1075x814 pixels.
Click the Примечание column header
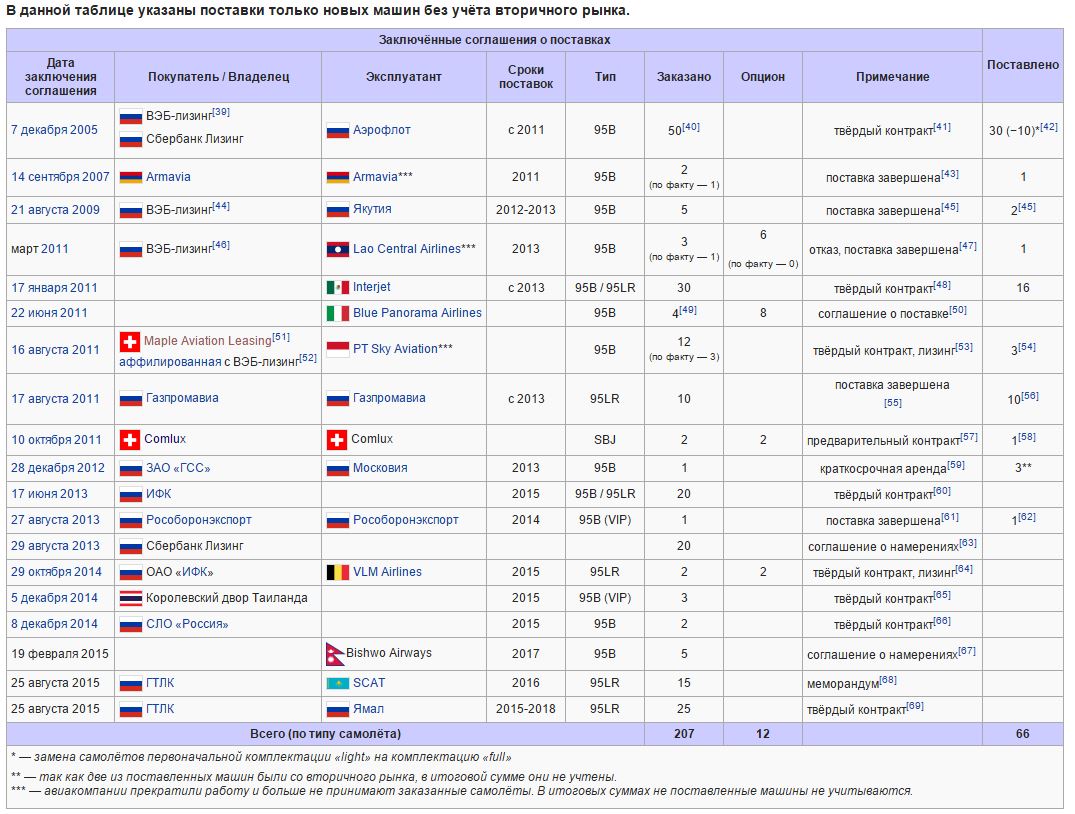click(892, 77)
